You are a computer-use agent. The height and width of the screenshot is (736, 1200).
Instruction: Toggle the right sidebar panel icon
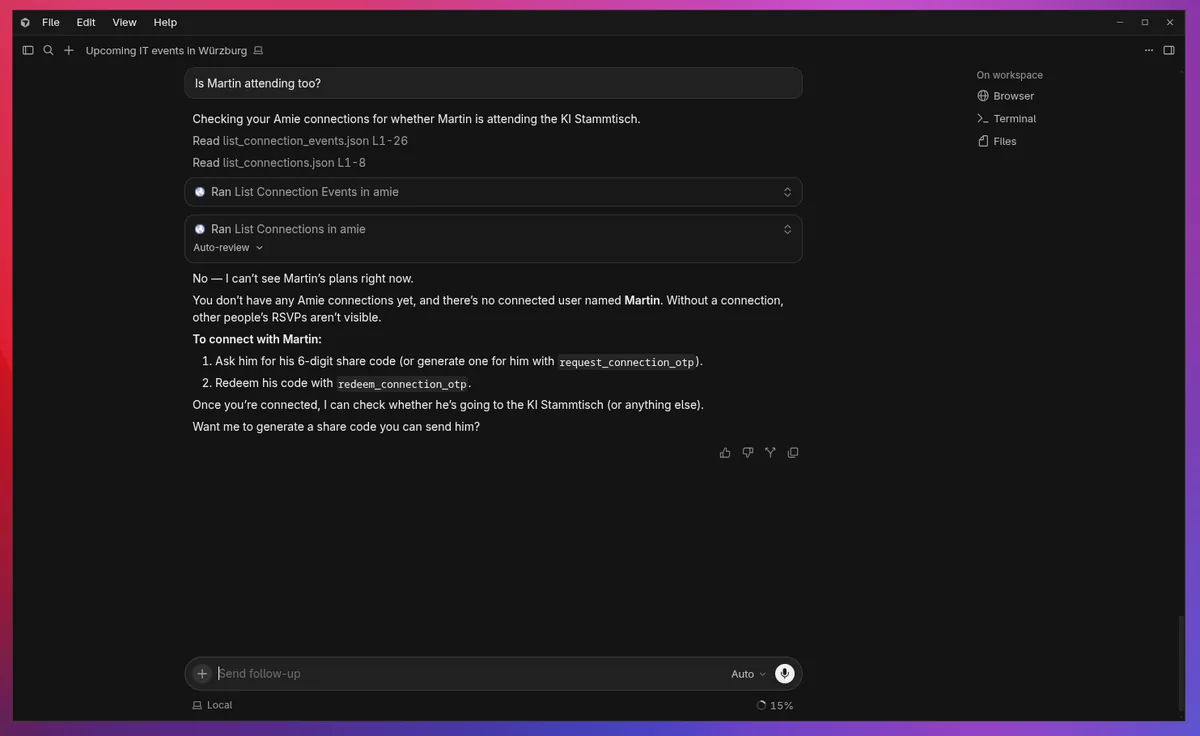click(x=1169, y=50)
